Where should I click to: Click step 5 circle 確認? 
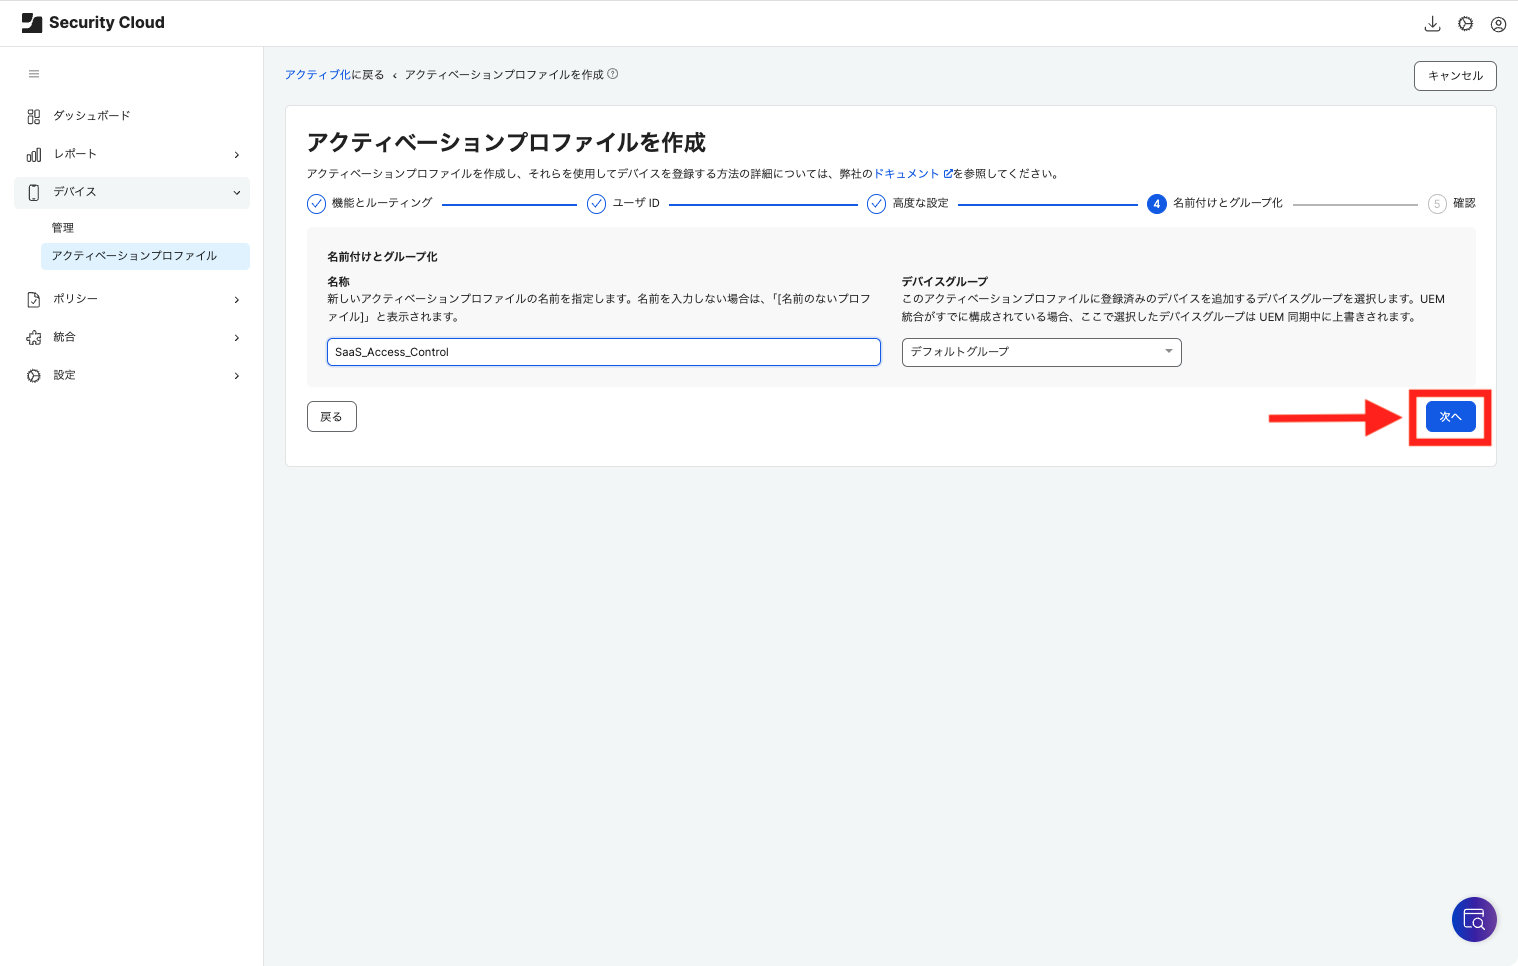pyautogui.click(x=1437, y=204)
